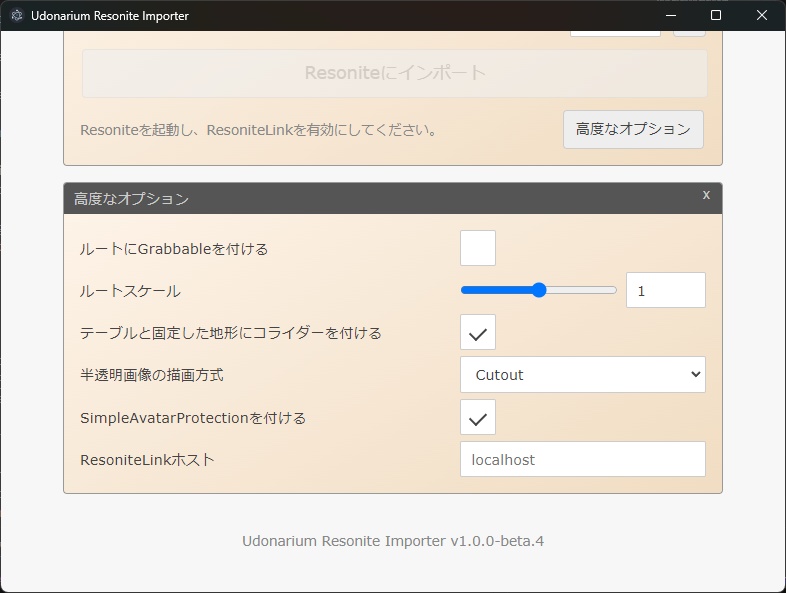Enable ルートにGrabbableを付ける checkbox
Viewport: 786px width, 593px height.
(478, 248)
